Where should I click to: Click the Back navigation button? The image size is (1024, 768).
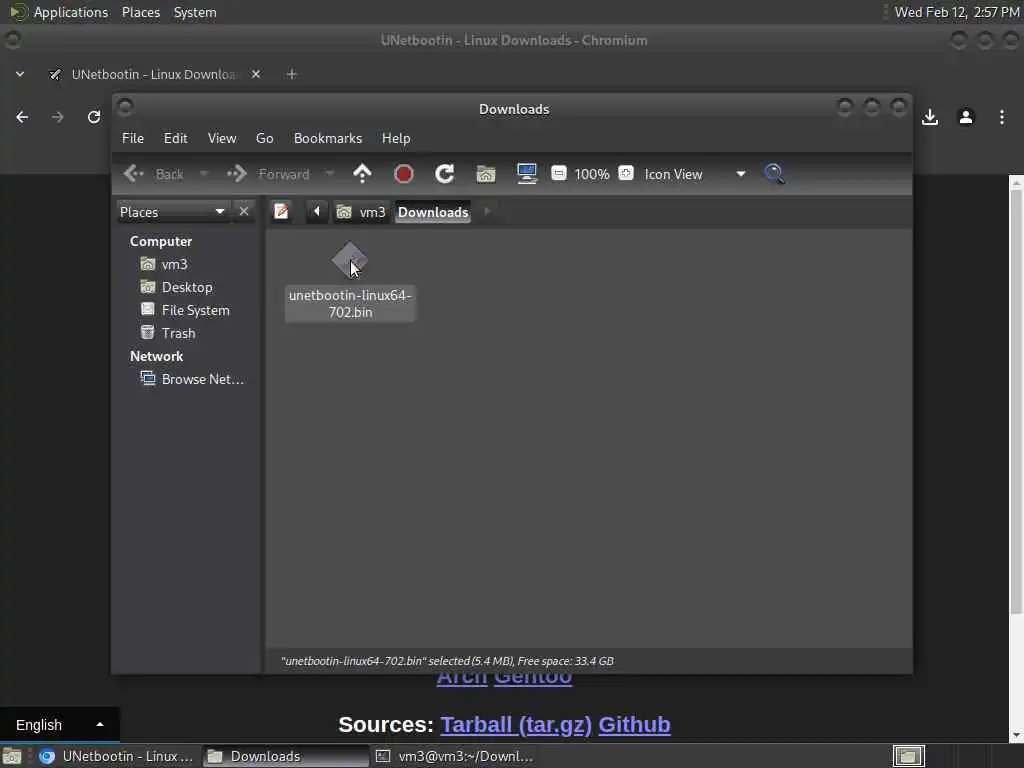(154, 174)
